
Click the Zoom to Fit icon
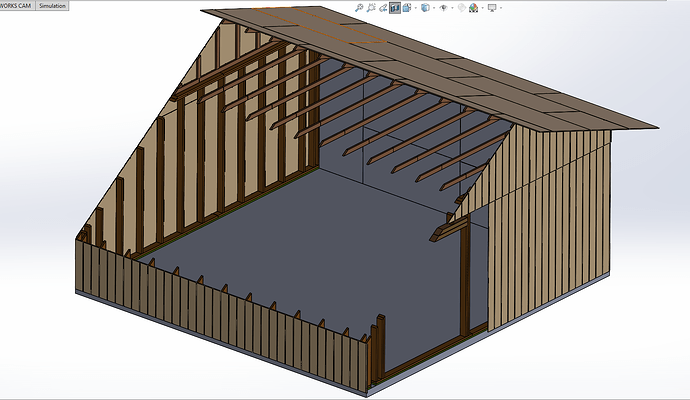pyautogui.click(x=359, y=7)
